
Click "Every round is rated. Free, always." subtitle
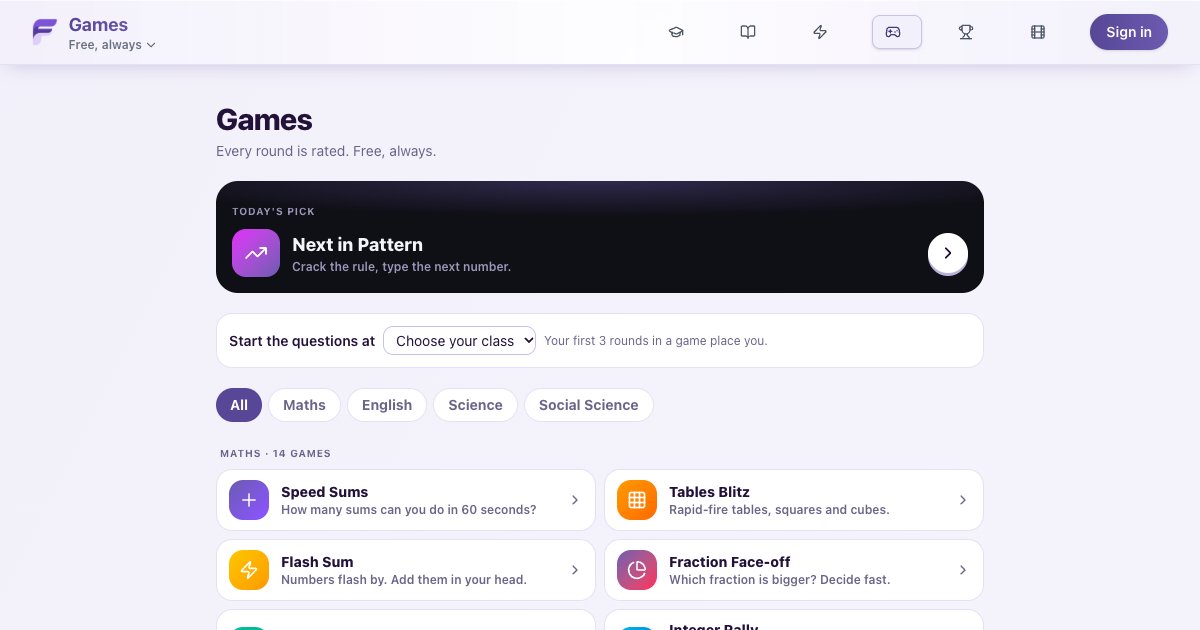pos(326,151)
